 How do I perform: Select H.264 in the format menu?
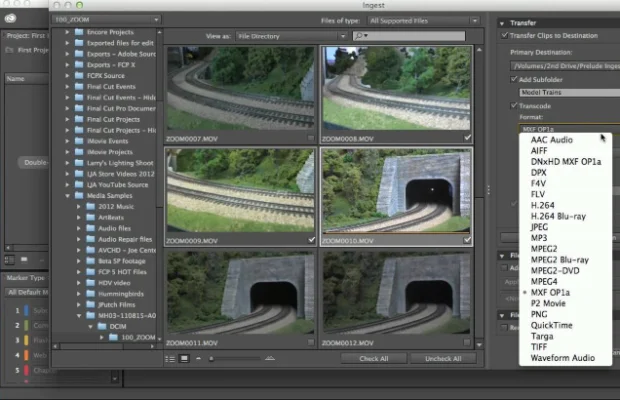click(x=545, y=205)
